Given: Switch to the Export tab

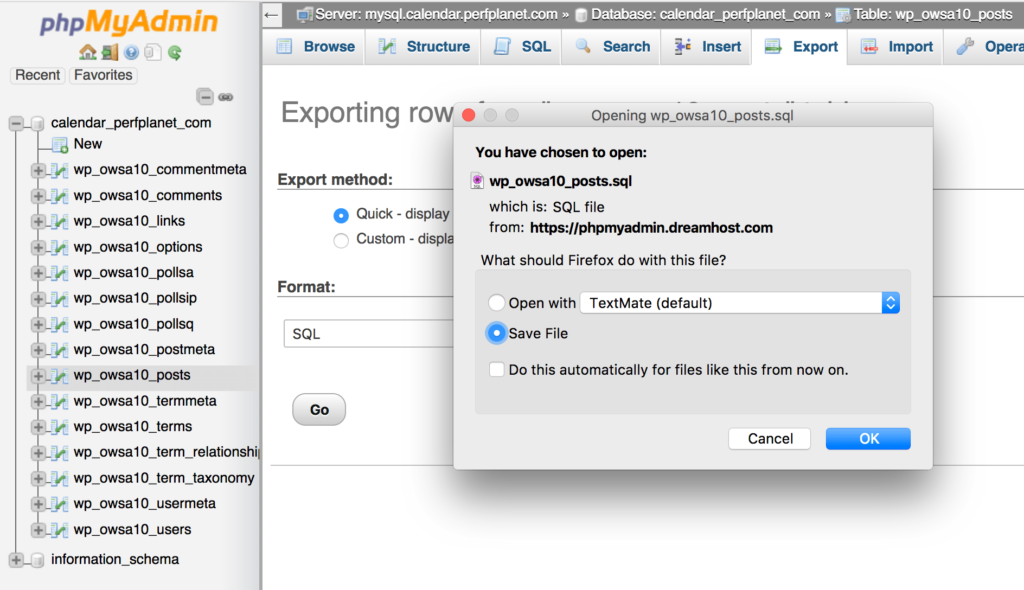Looking at the screenshot, I should pos(801,47).
